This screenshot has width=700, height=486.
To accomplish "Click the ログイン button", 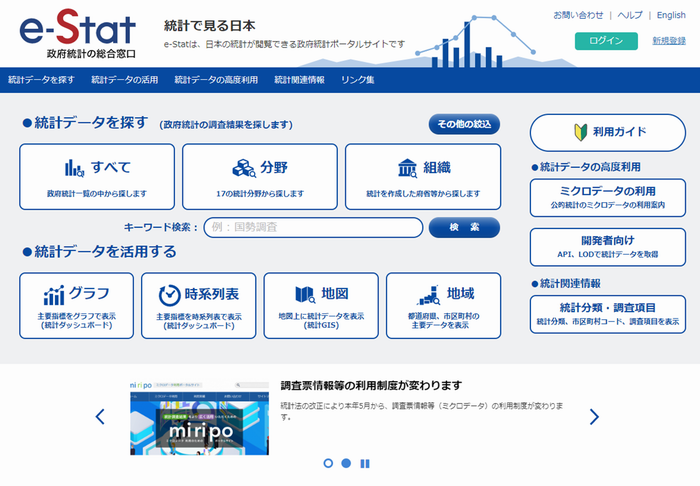I will pos(606,41).
